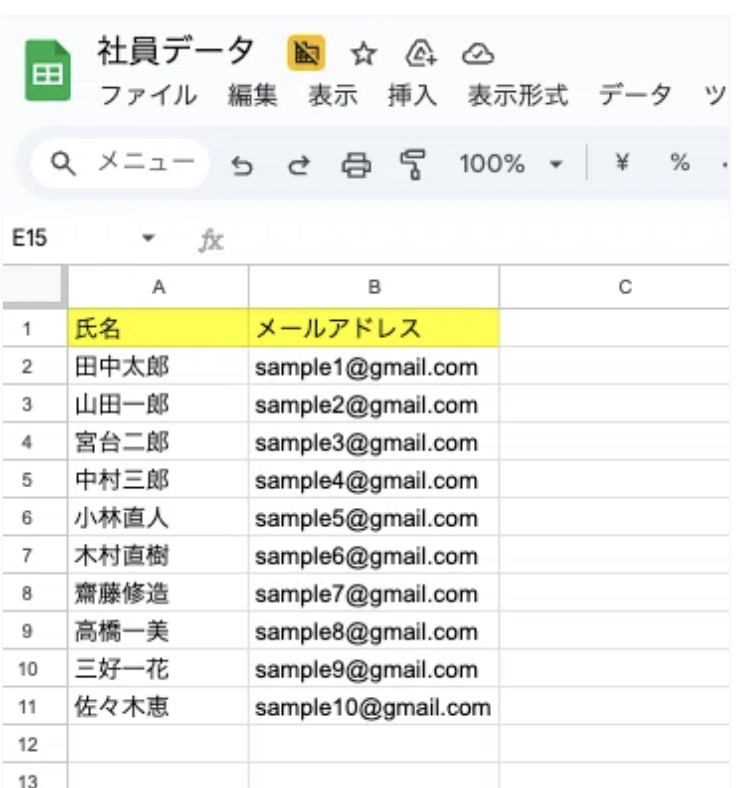The width and height of the screenshot is (738, 788).
Task: Click the add to Drive icon
Action: pos(421,54)
